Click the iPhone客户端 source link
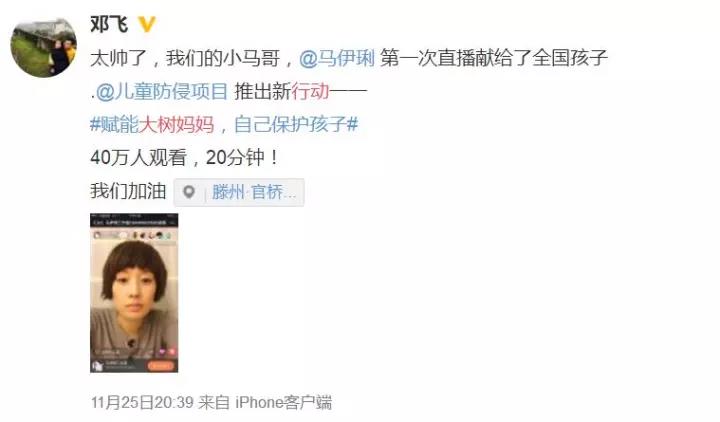 283,403
